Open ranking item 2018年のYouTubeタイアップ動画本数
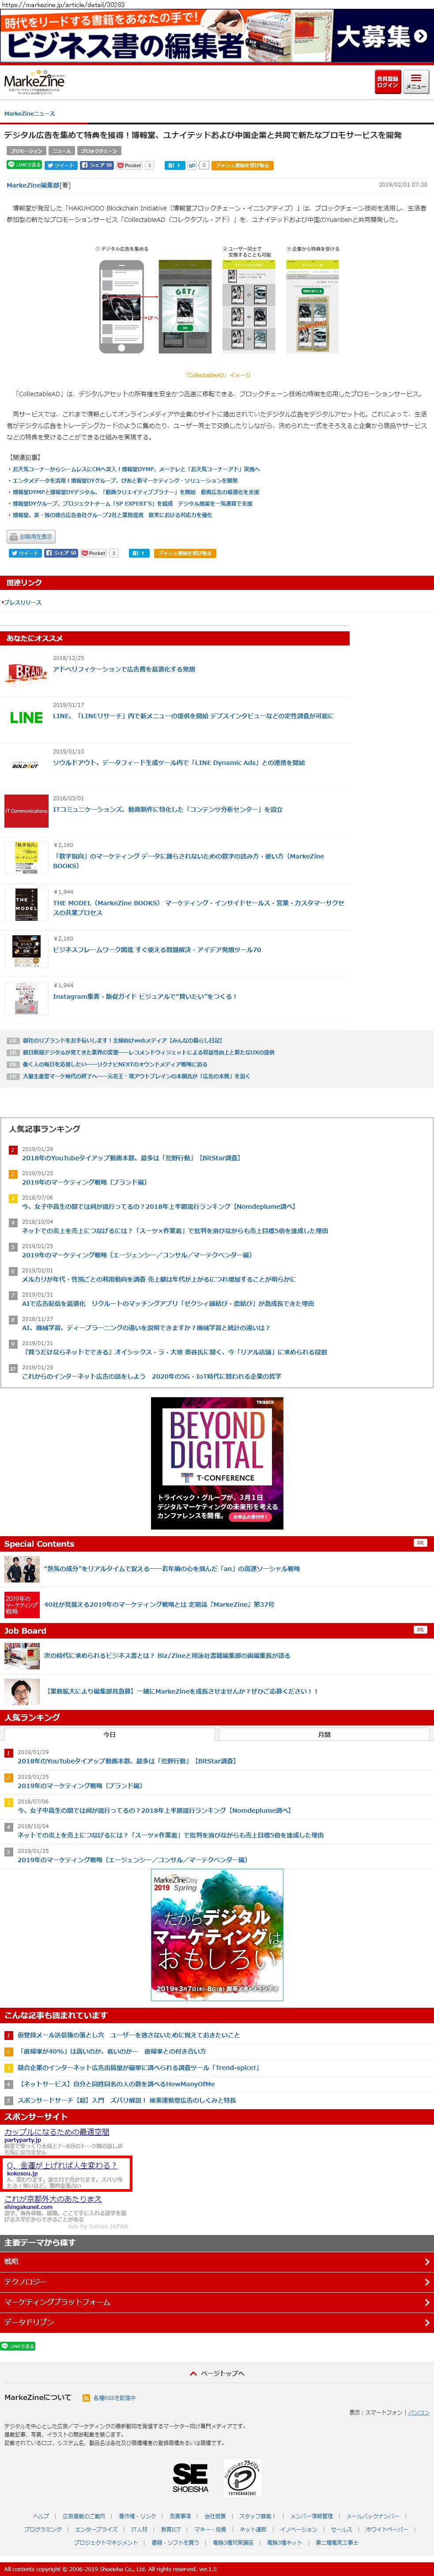The height and width of the screenshot is (2576, 434). pos(131,1159)
